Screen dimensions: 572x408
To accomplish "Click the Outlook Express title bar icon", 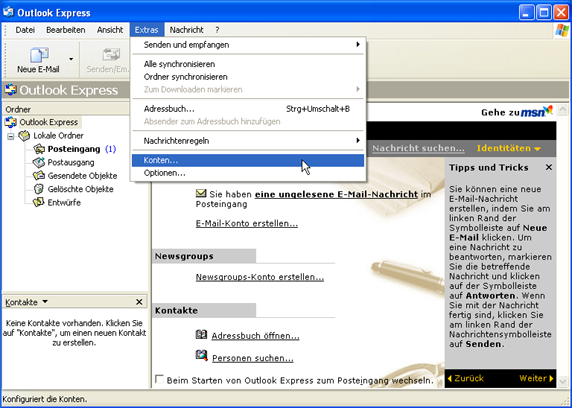I will 8,12.
